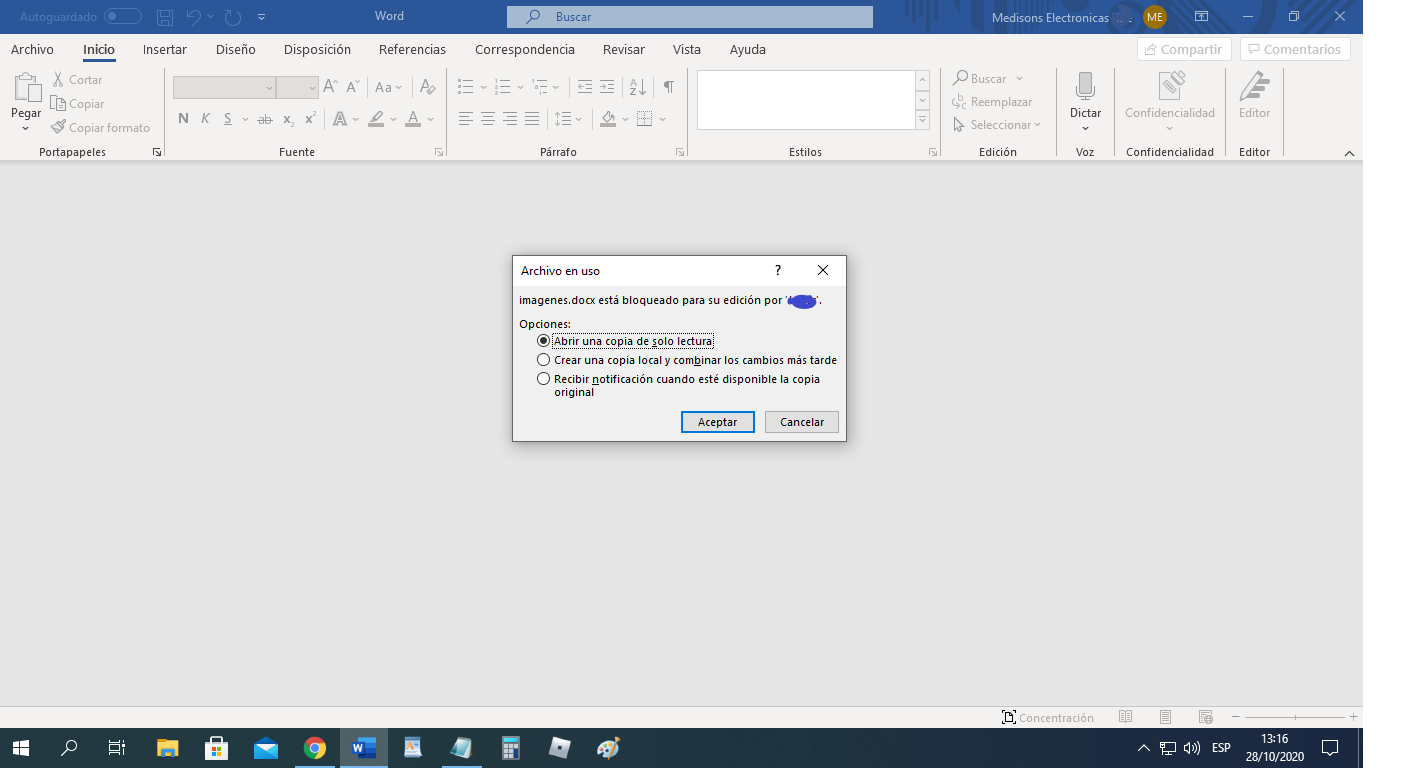Close the 'Archivo en uso' dialog
1408x768 pixels.
[x=823, y=270]
